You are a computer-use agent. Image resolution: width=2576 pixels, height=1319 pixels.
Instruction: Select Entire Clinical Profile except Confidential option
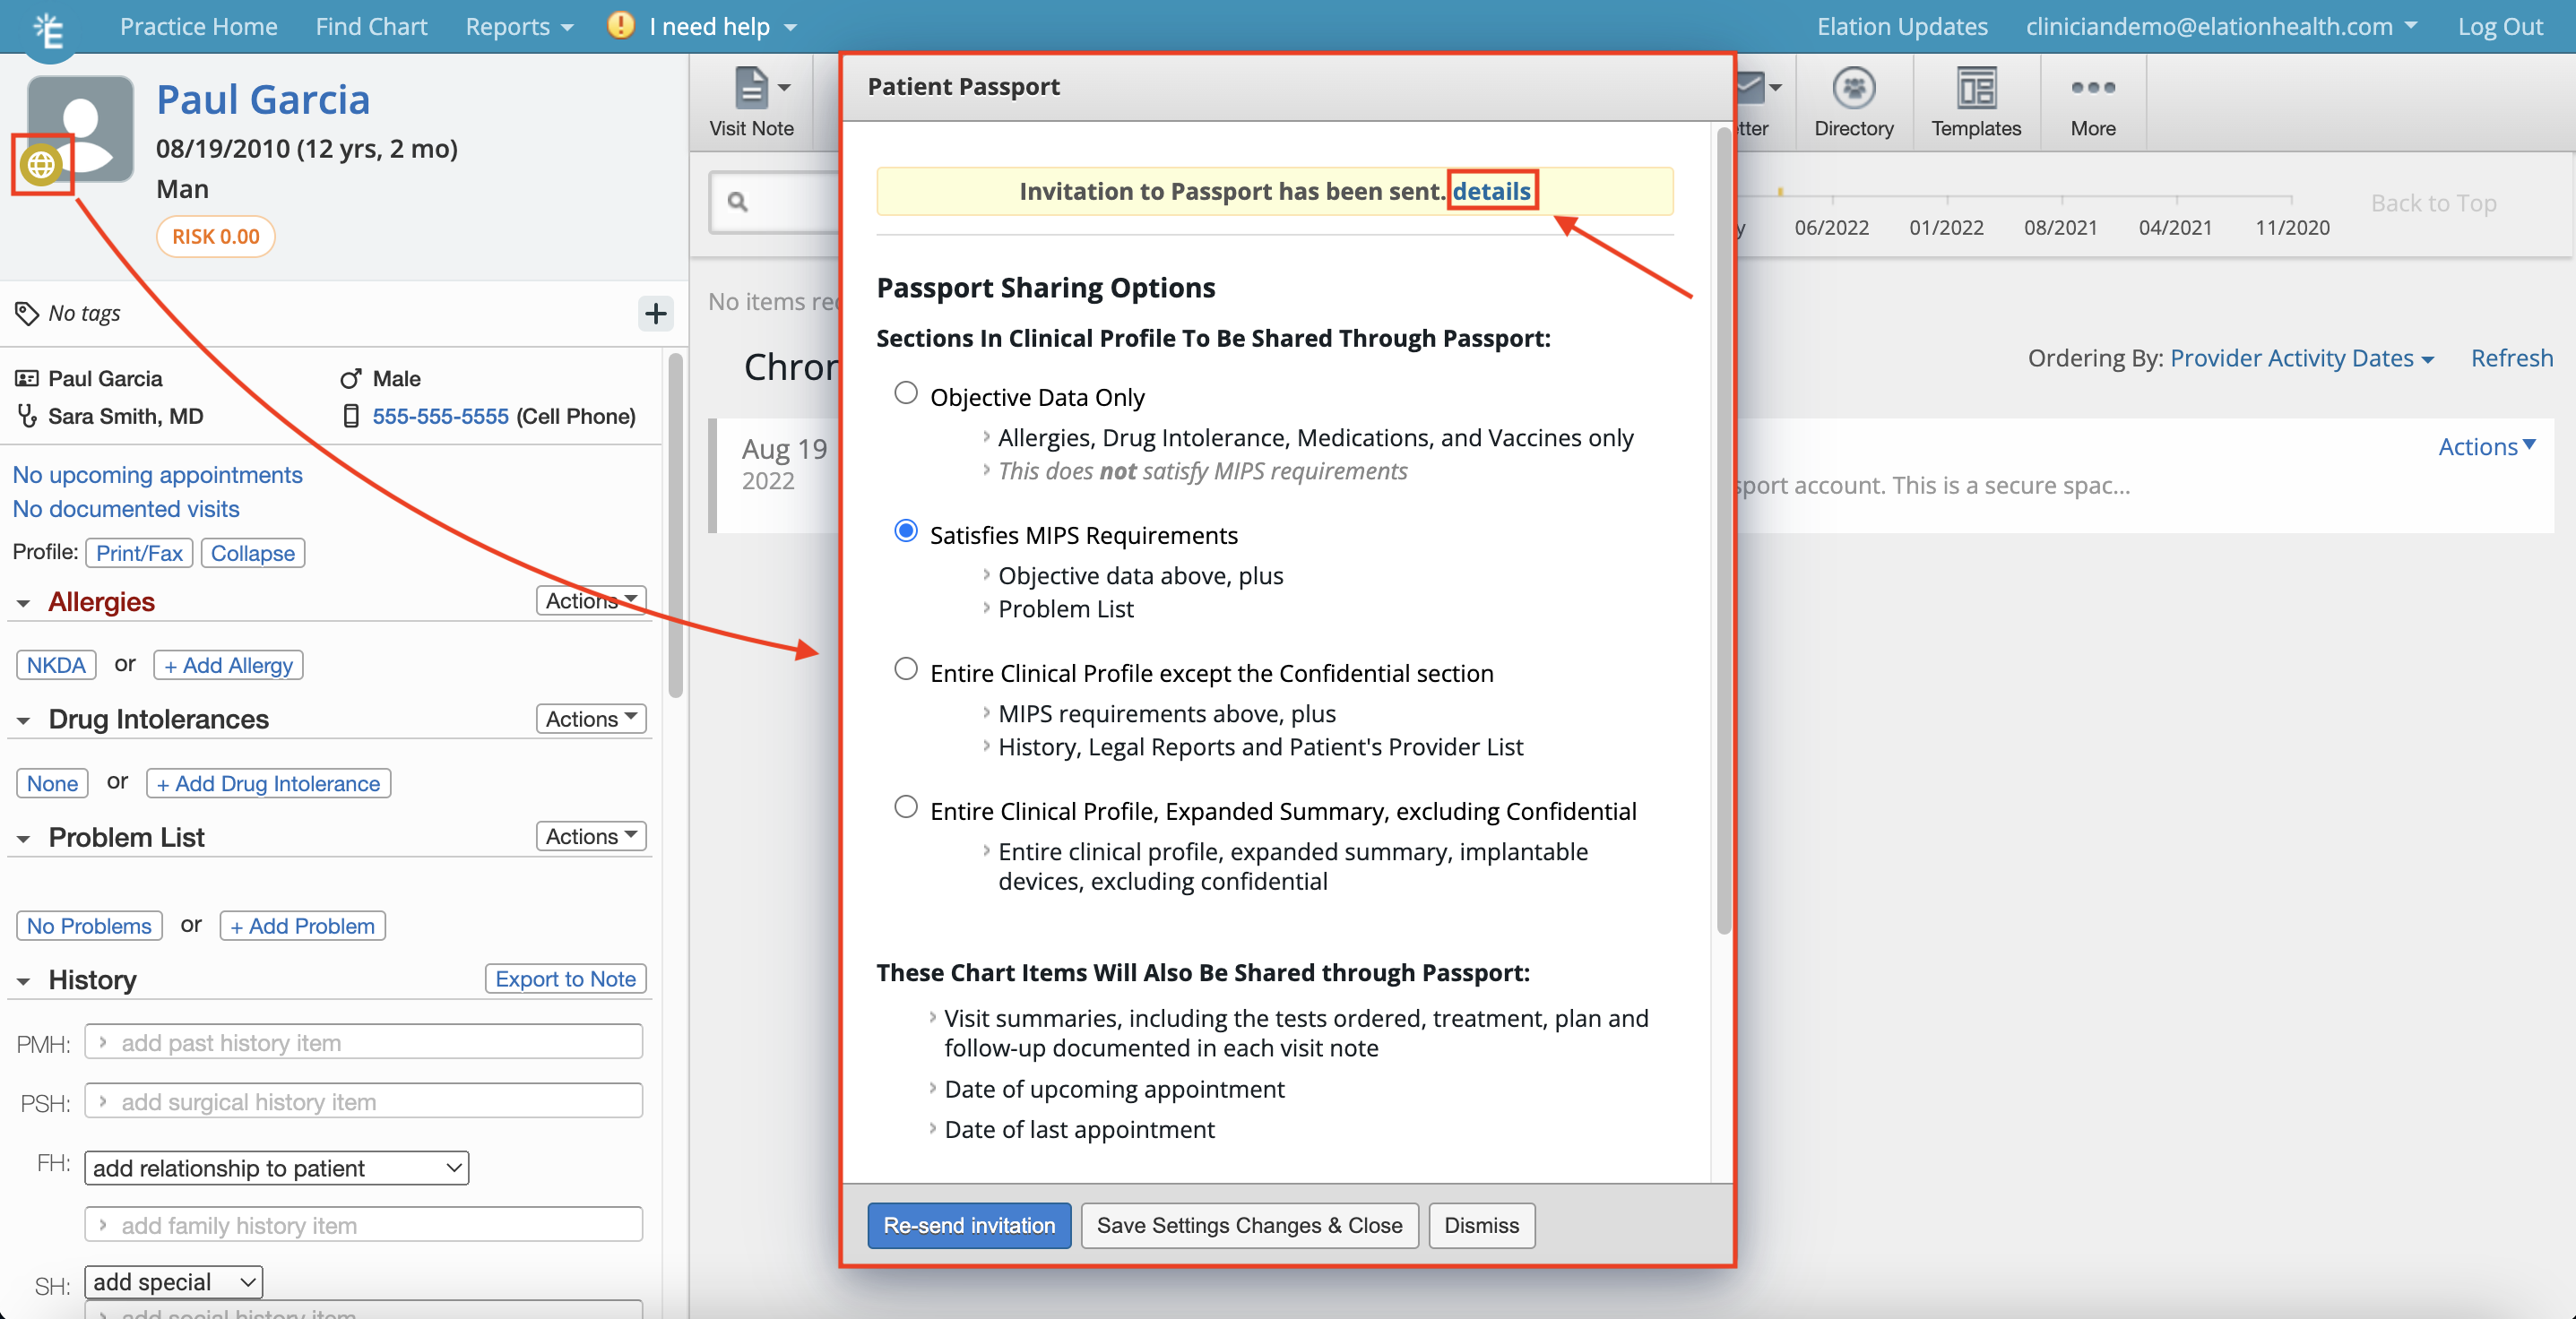(x=905, y=669)
